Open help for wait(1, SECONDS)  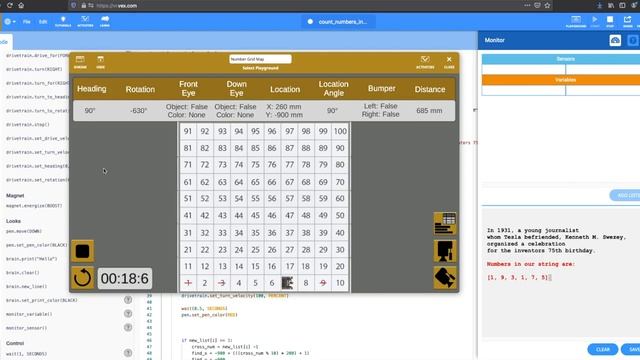tap(128, 353)
